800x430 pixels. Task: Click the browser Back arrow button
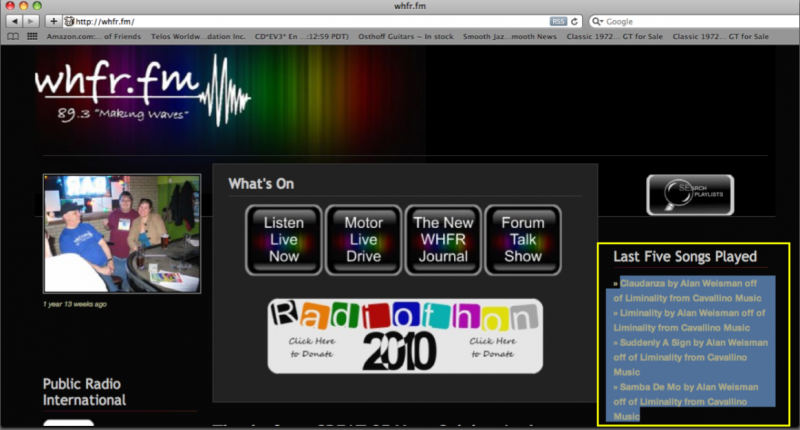click(x=15, y=21)
